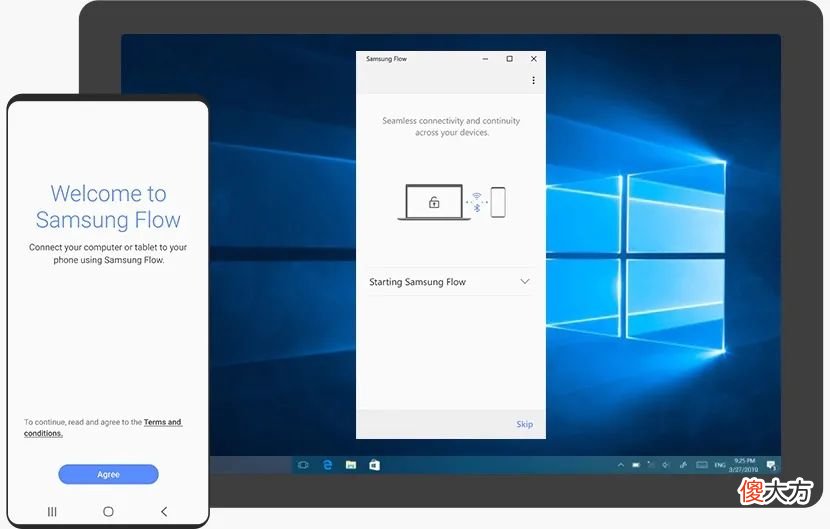This screenshot has width=830, height=529.
Task: Open the Terms and conditions link
Action: (103, 428)
